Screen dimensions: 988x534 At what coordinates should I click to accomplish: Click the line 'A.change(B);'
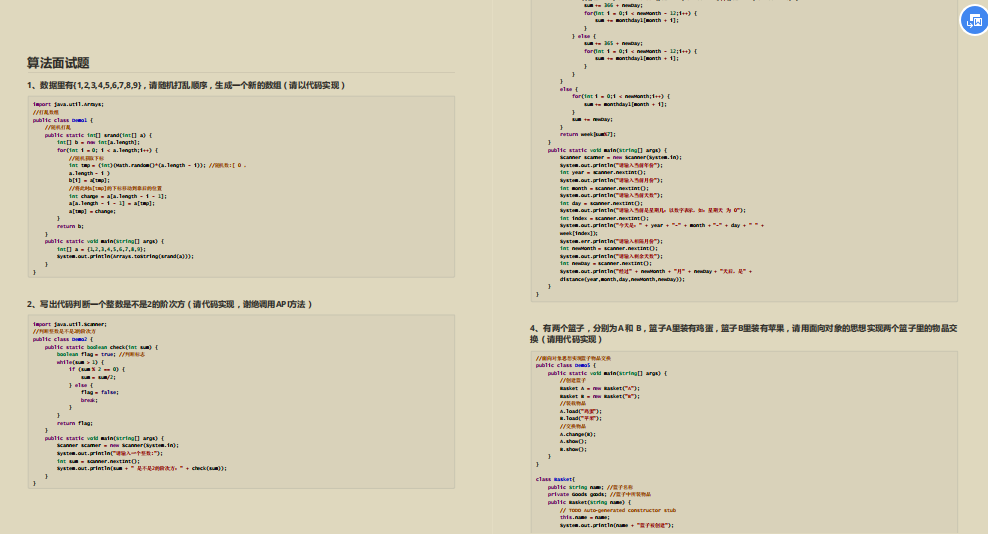577,434
